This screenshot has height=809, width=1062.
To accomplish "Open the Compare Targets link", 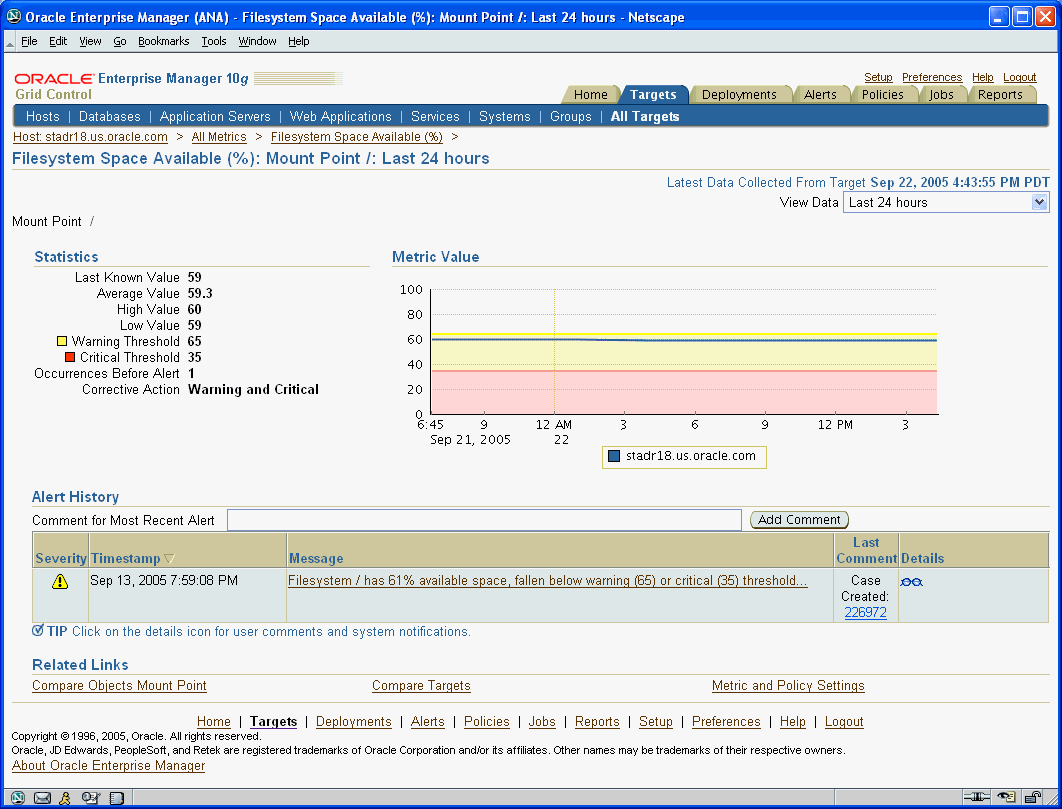I will point(421,685).
